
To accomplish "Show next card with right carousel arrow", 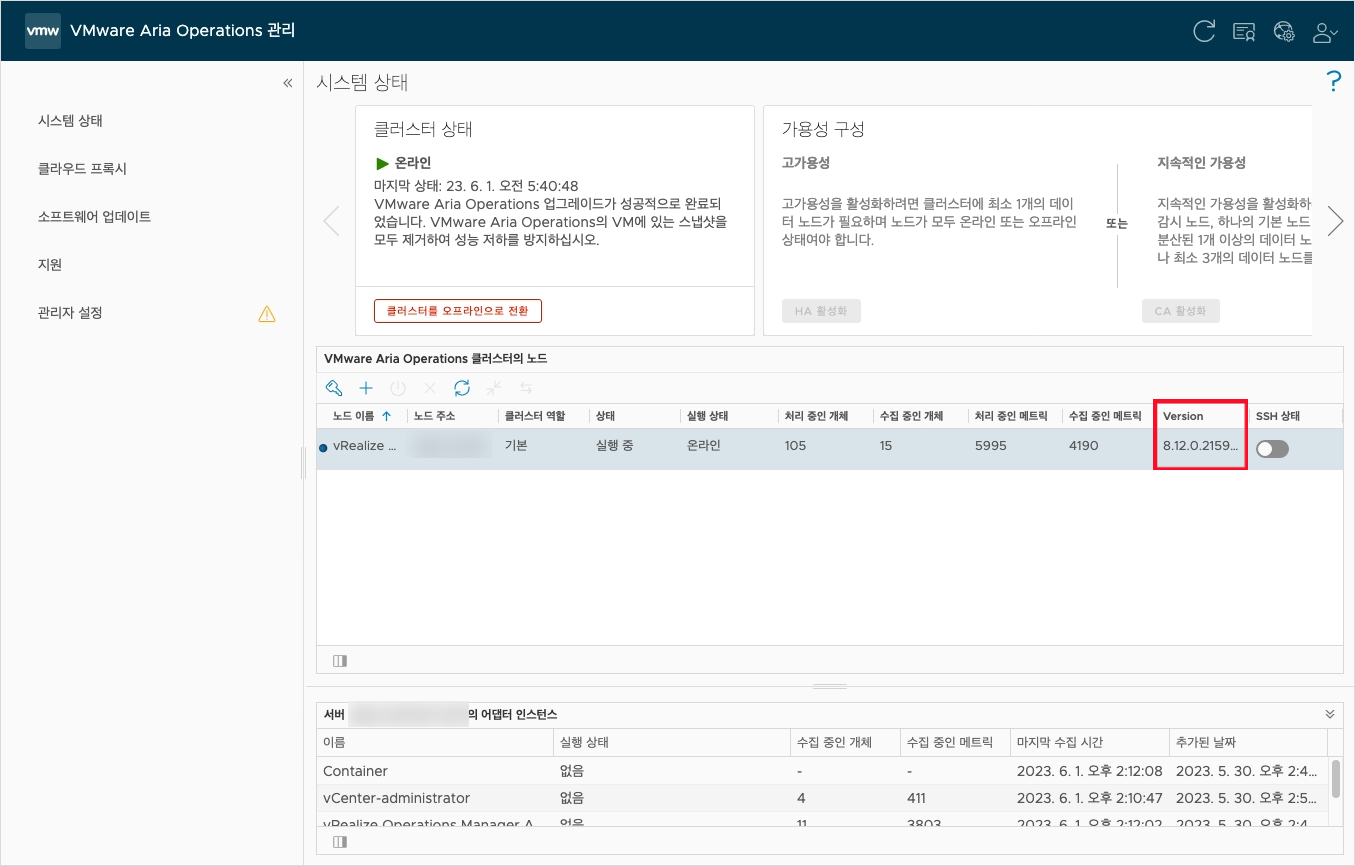I will point(1335,221).
